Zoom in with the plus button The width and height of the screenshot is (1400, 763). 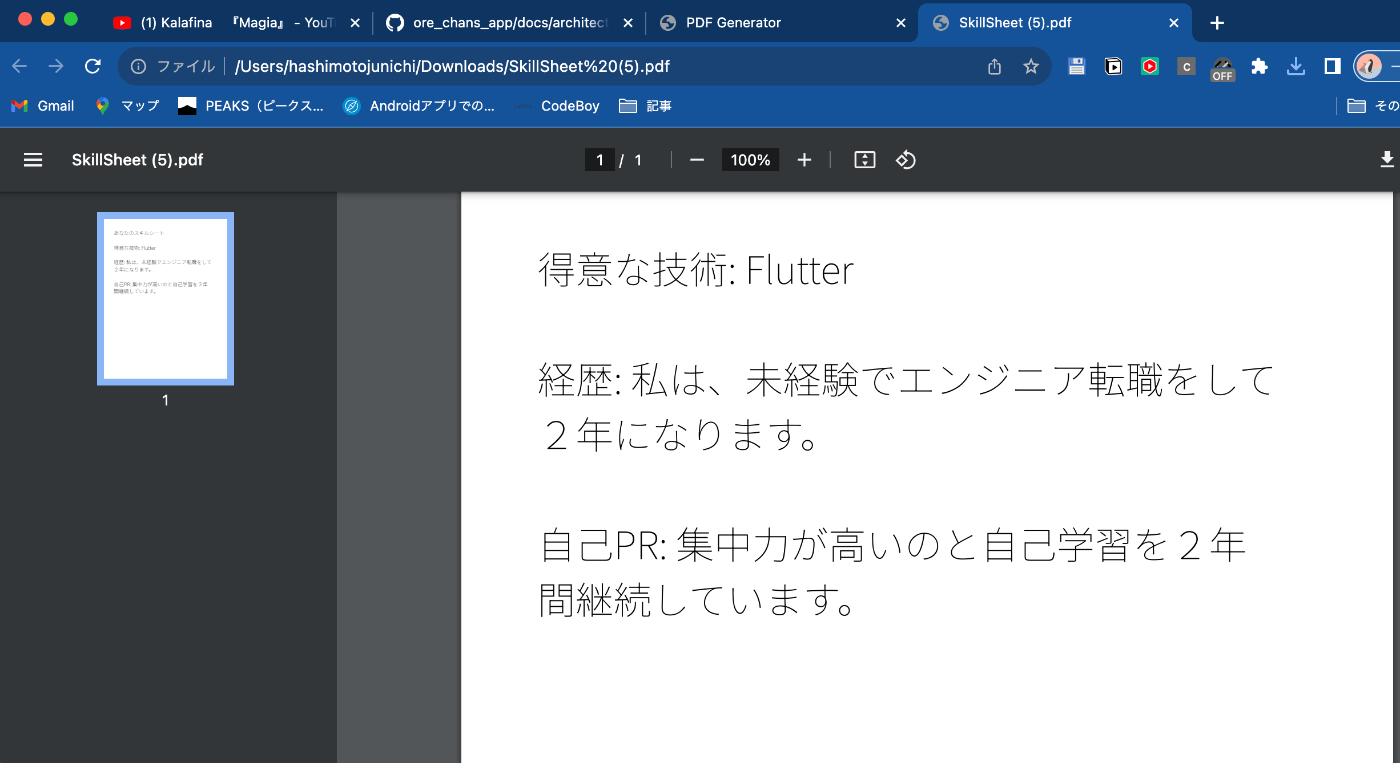(x=804, y=160)
